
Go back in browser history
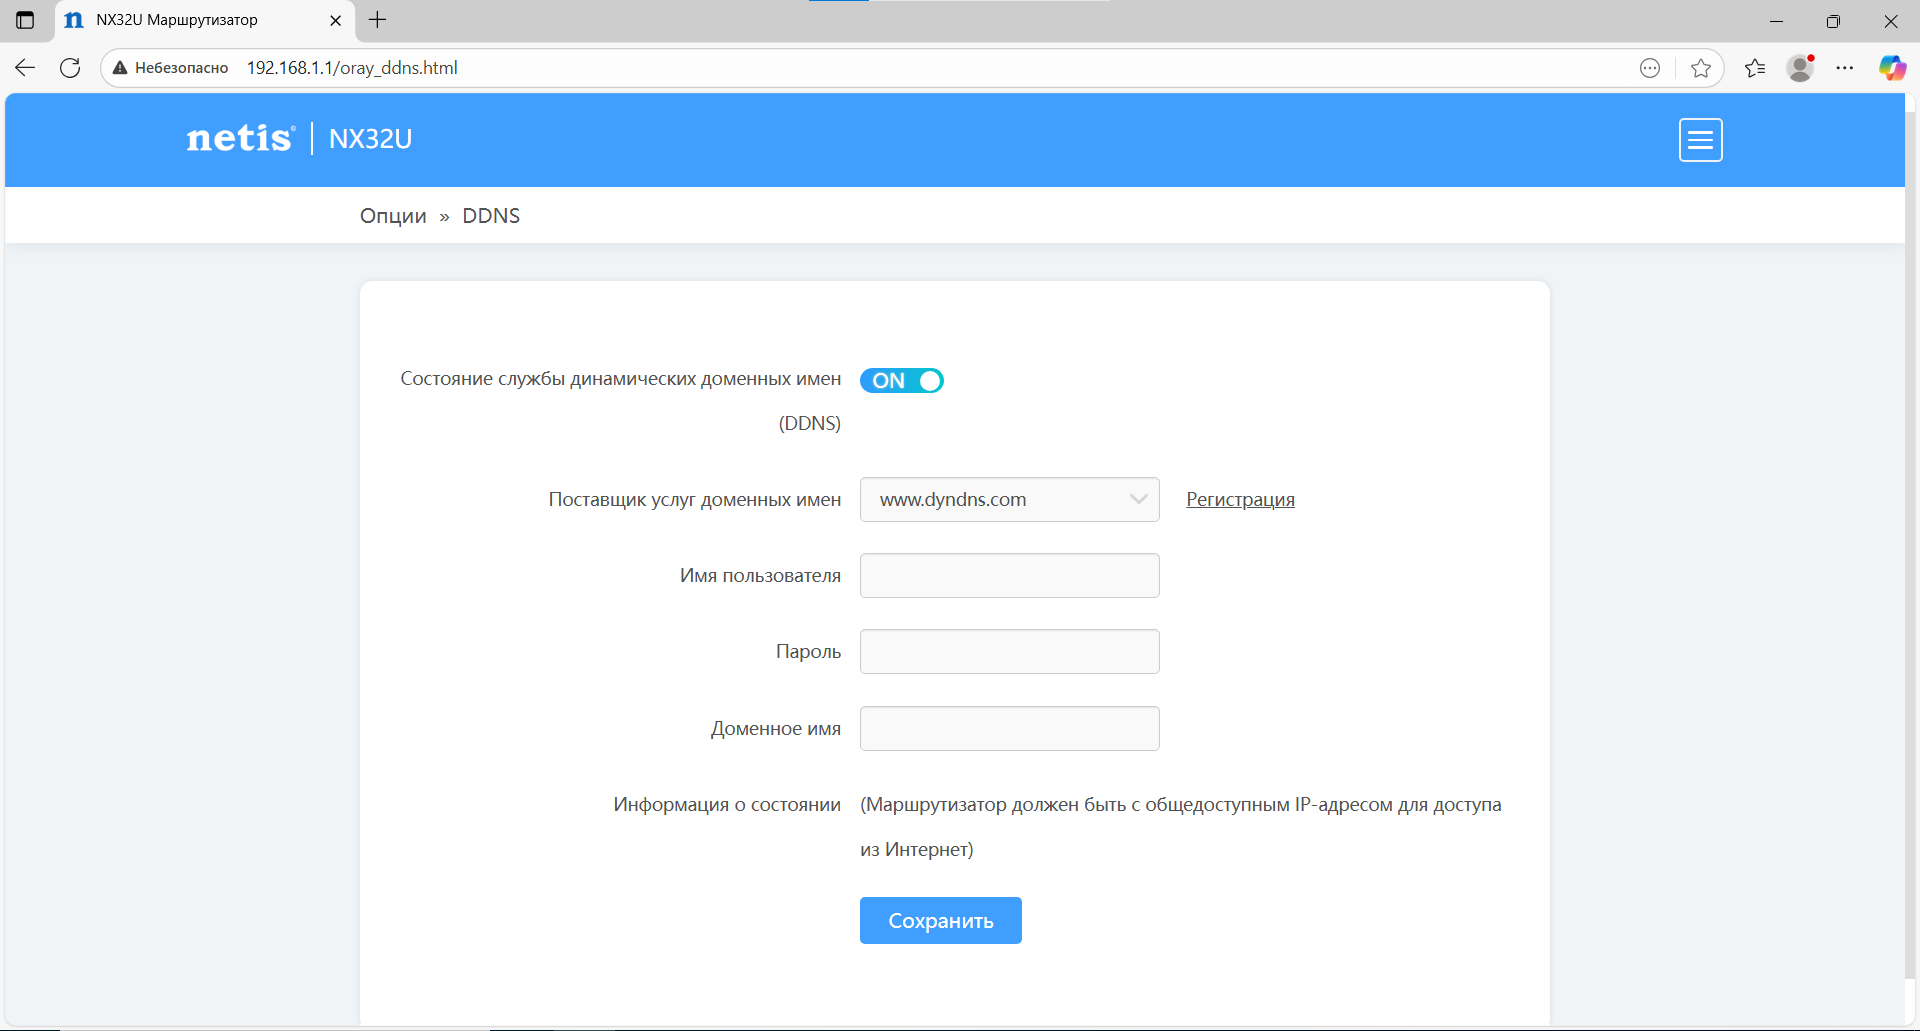[x=25, y=68]
